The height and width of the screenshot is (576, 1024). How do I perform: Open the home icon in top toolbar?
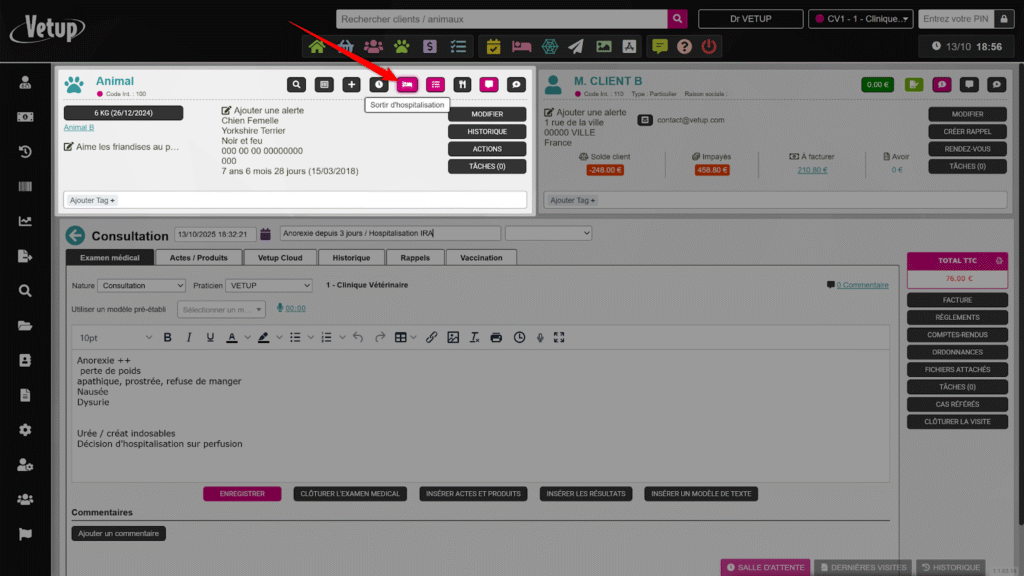317,46
